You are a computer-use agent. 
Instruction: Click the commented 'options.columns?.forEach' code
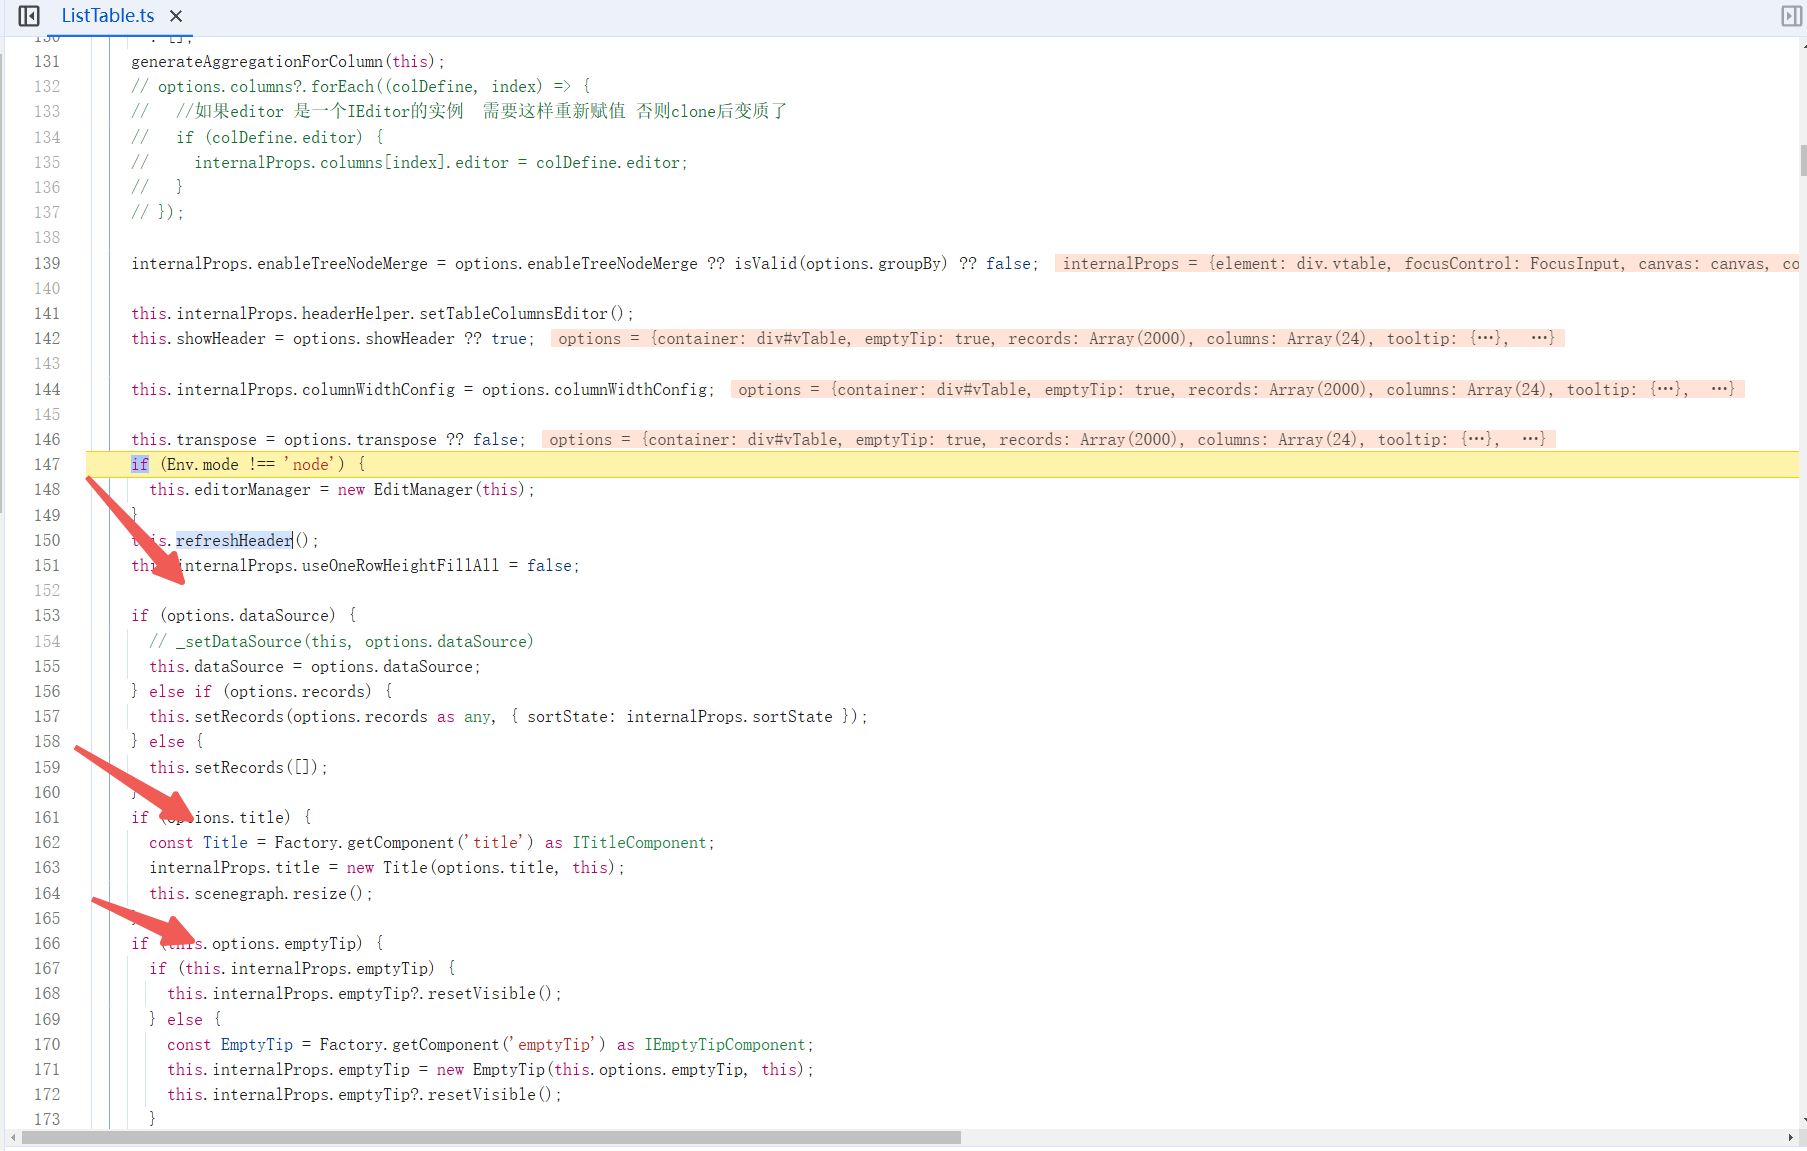point(266,86)
